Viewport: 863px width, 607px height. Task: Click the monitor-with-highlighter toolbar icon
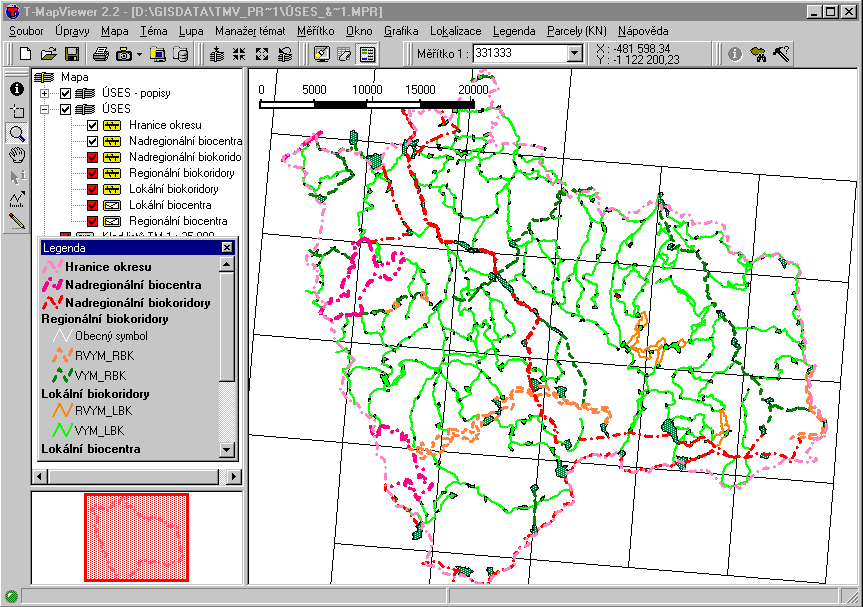point(322,54)
